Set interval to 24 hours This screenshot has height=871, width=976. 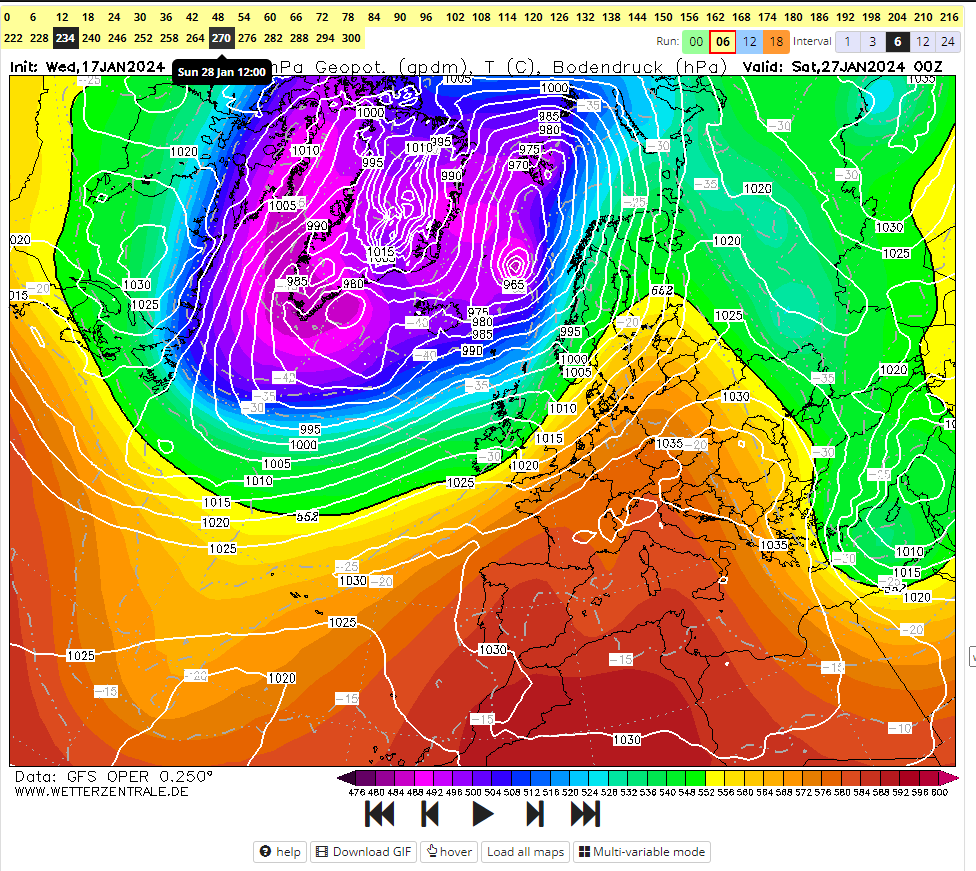point(947,42)
